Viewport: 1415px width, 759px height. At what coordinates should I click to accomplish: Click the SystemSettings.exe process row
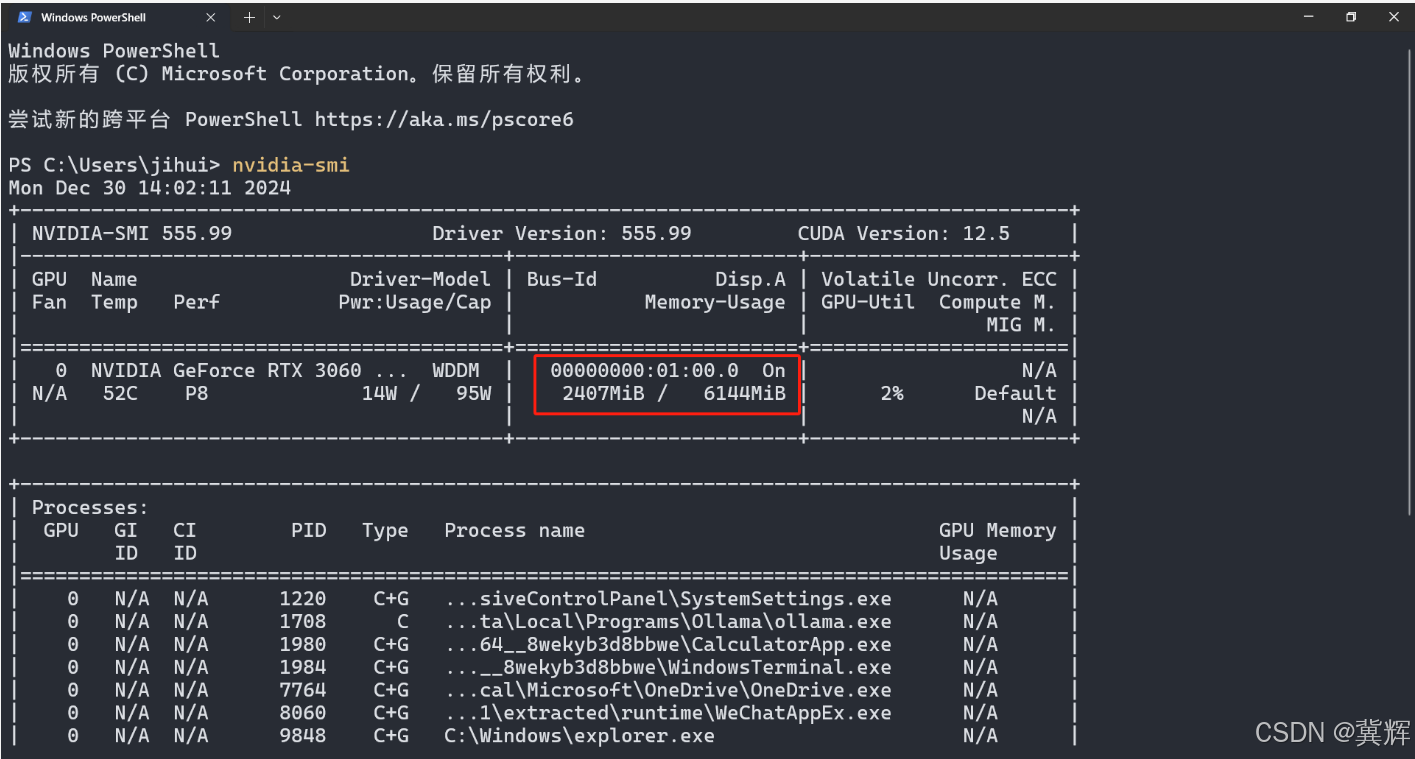click(544, 598)
